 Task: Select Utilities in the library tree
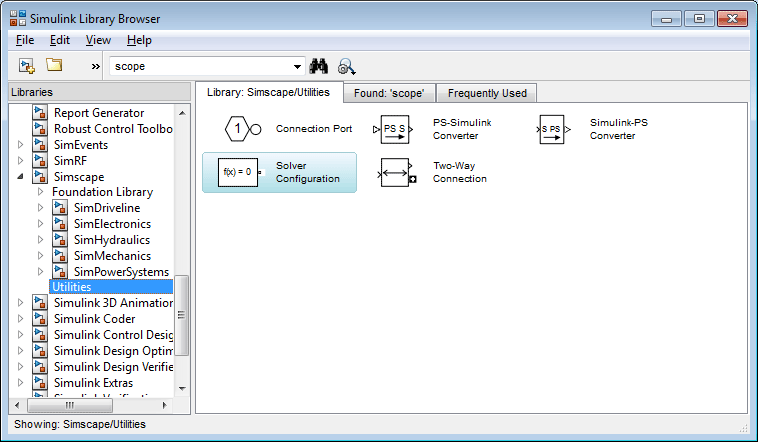coord(111,287)
